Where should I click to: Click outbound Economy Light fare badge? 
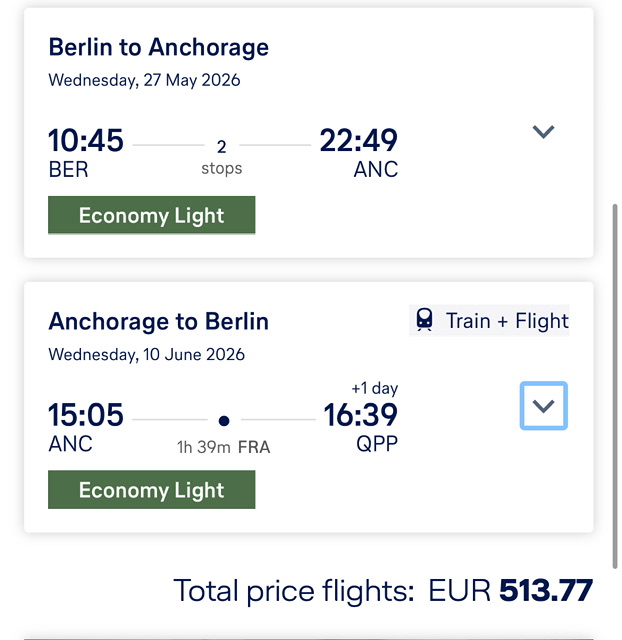pos(152,215)
